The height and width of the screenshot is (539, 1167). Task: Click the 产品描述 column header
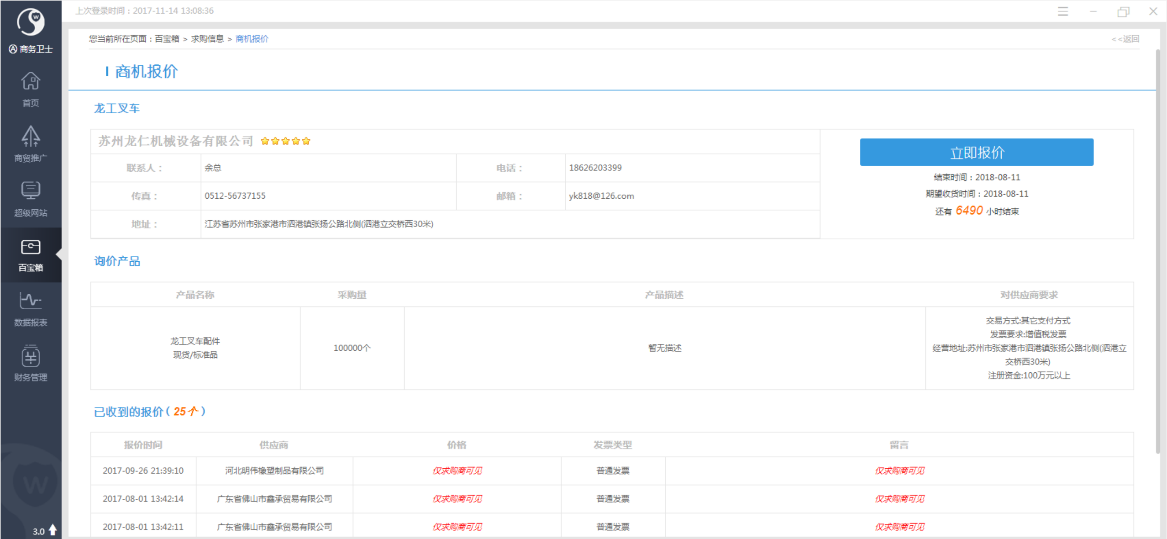[x=665, y=295]
